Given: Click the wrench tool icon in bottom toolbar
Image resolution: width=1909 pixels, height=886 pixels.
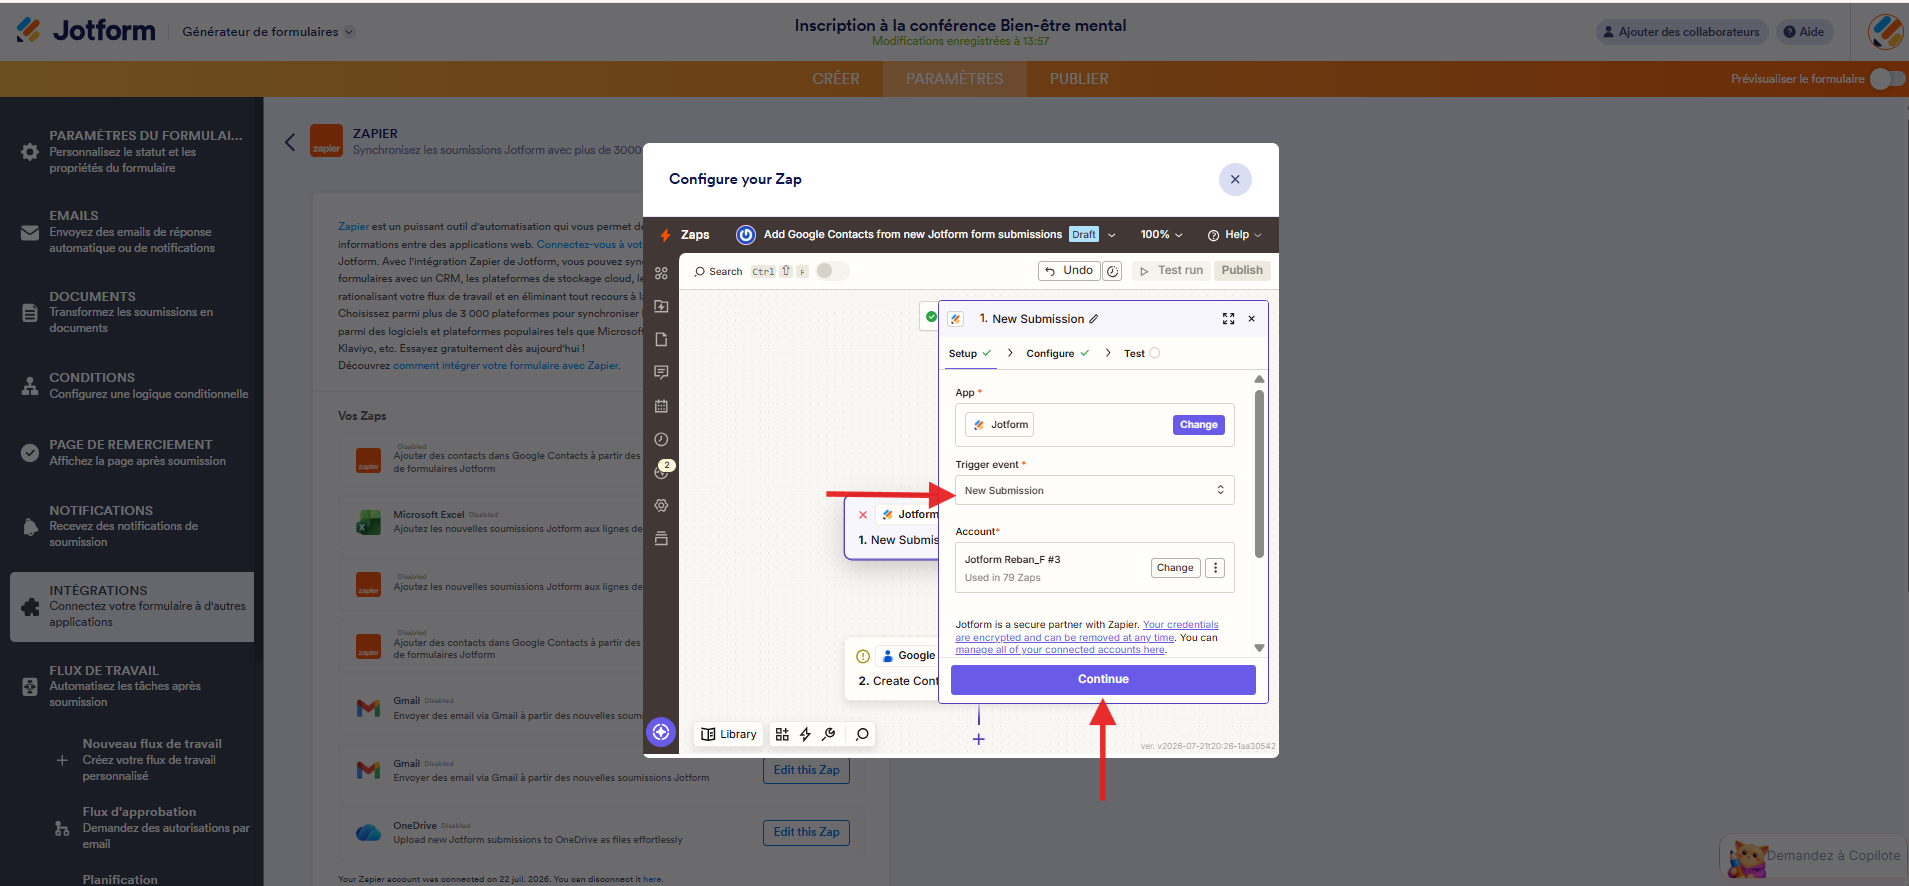Looking at the screenshot, I should [828, 734].
